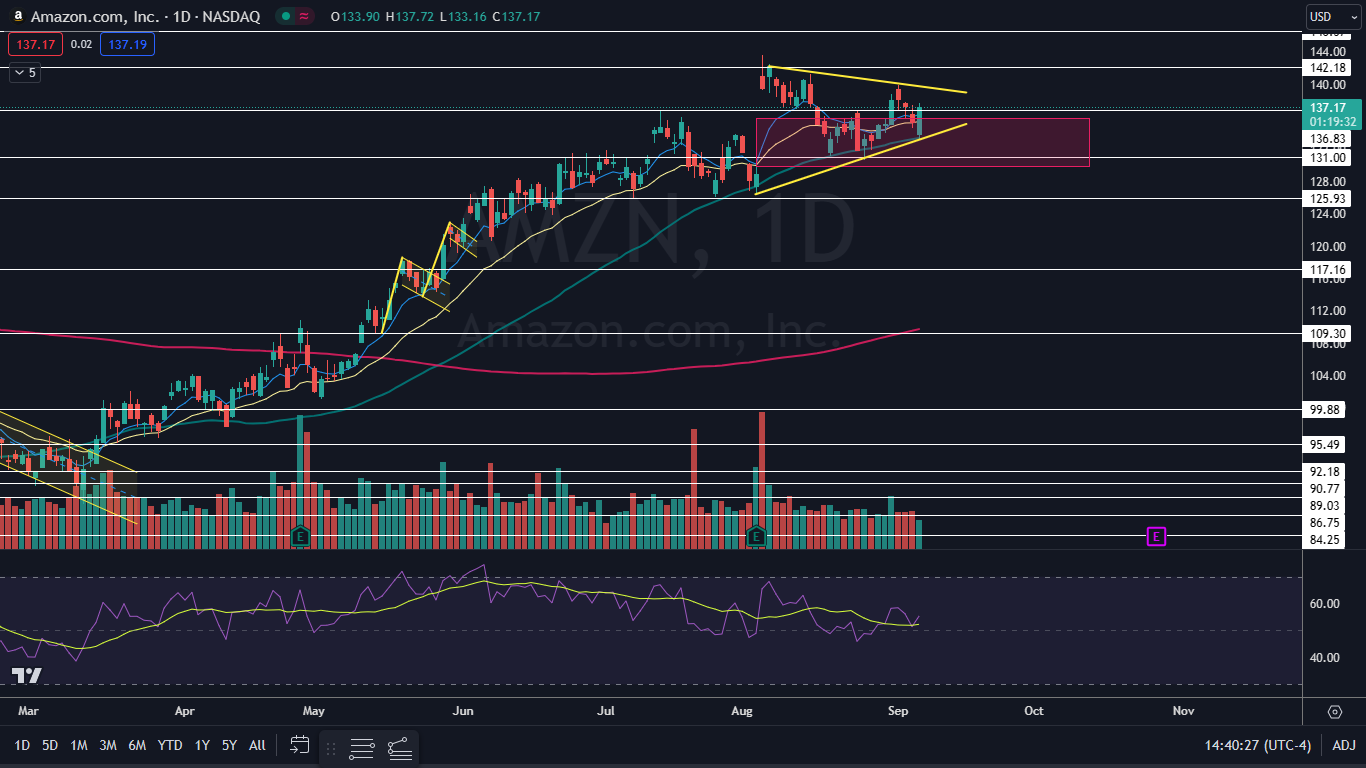The height and width of the screenshot is (768, 1366).
Task: Click the 95.49 horizontal level price label
Action: click(1326, 444)
